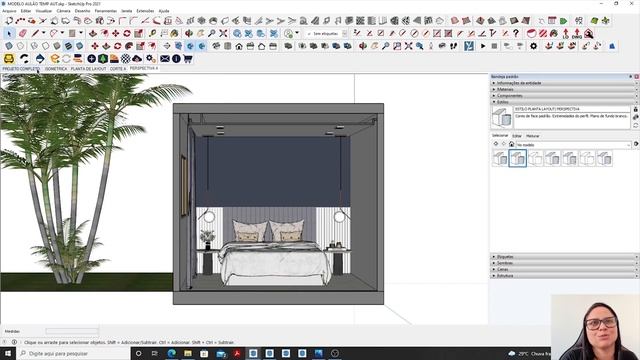Switch to ISOMETRICA scene tab
The width and height of the screenshot is (640, 360).
[x=56, y=69]
